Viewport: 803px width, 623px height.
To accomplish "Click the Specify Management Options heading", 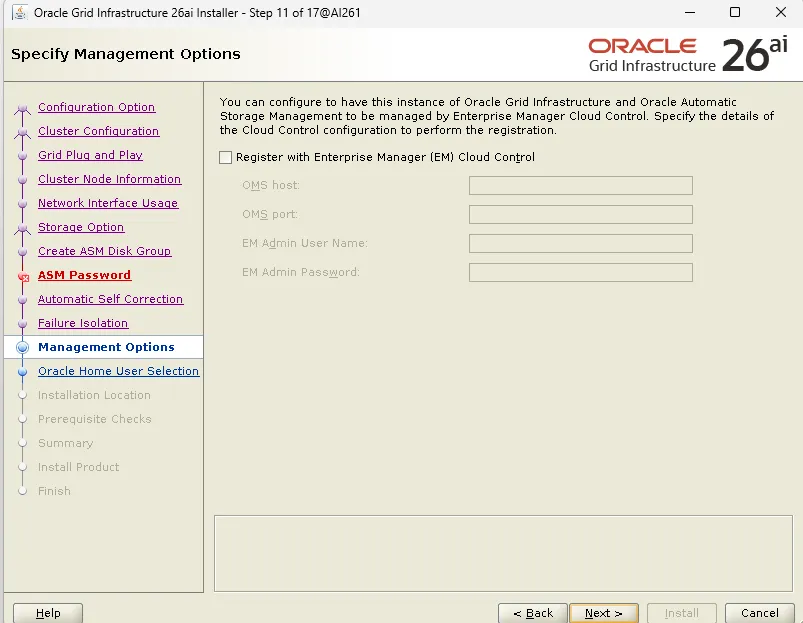I will [126, 54].
